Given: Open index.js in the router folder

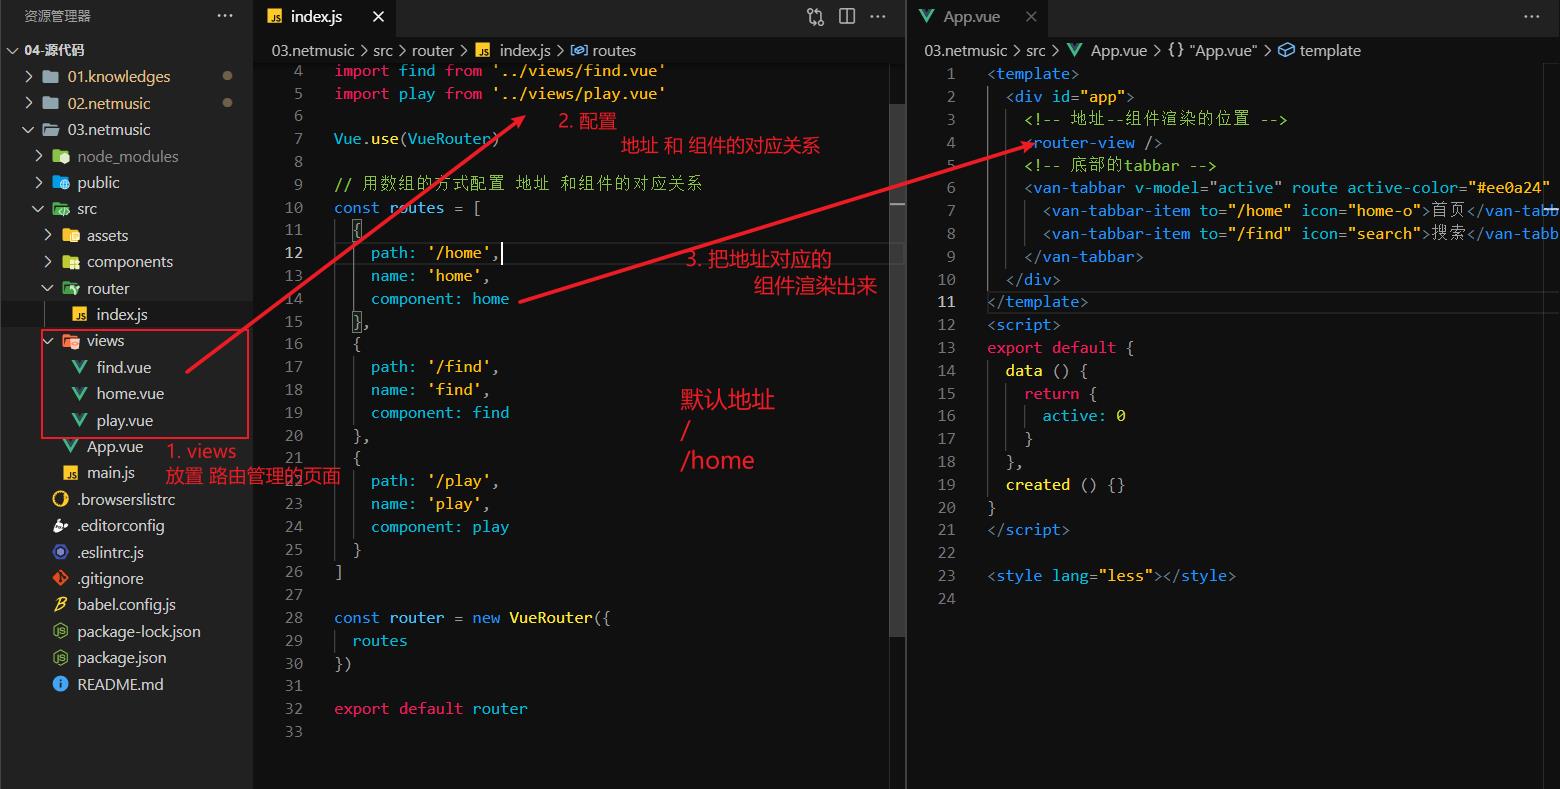Looking at the screenshot, I should 122,314.
